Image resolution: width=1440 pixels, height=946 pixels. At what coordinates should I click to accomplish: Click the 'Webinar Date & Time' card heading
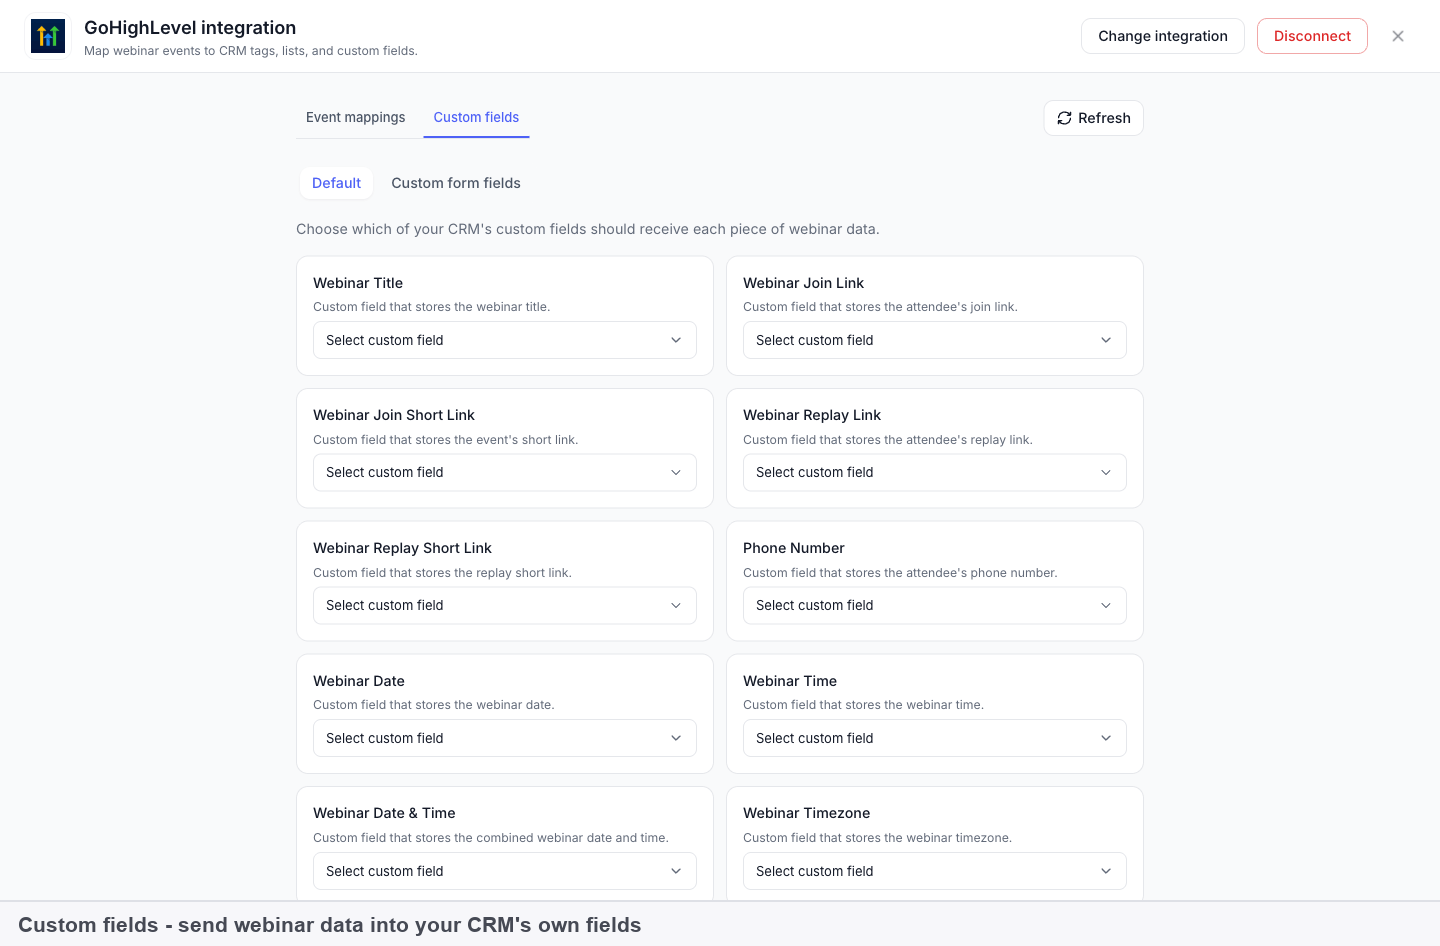coord(384,813)
